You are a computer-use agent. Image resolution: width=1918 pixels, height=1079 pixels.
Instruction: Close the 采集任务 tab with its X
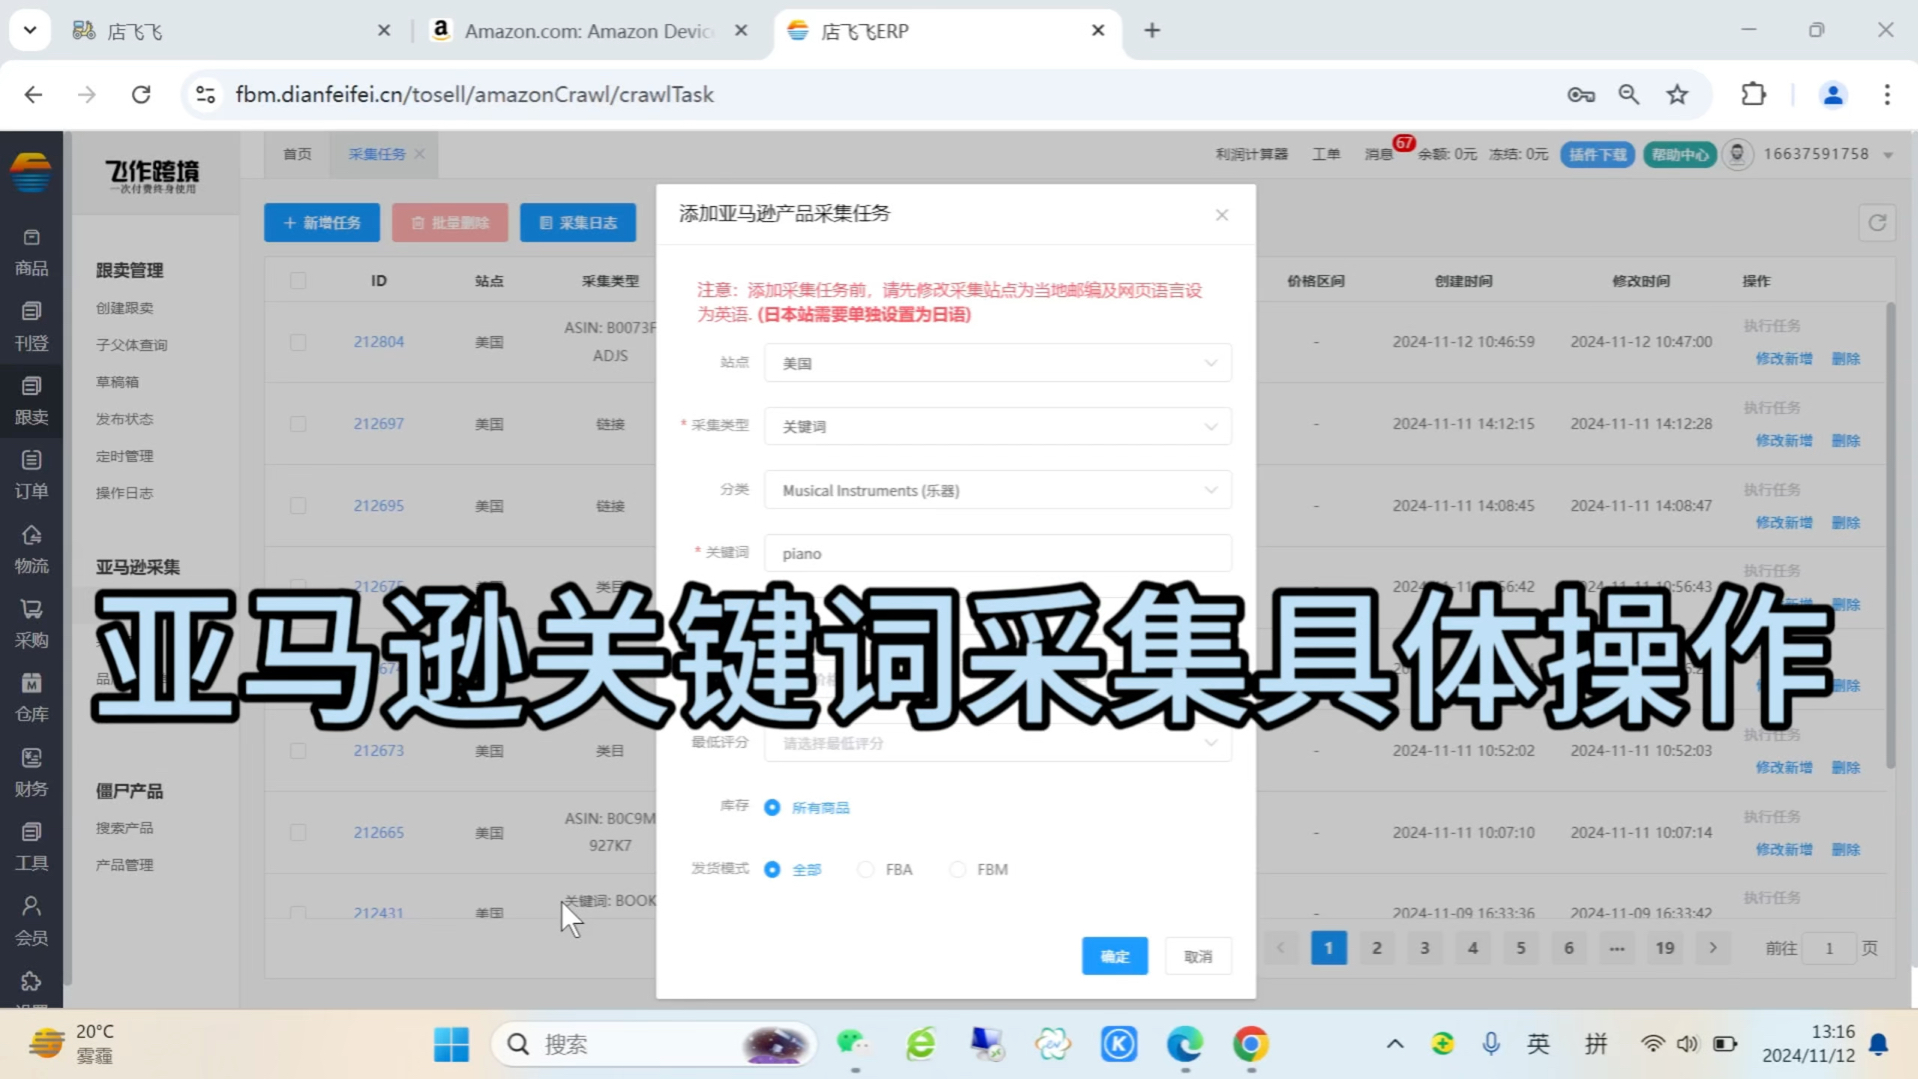click(419, 154)
